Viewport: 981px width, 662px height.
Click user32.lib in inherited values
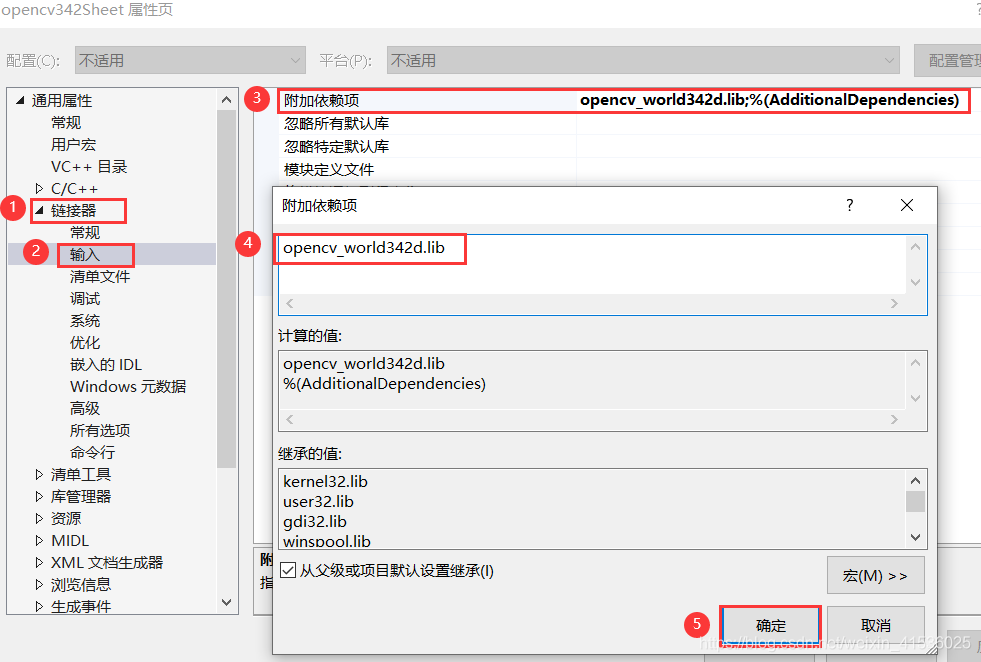318,501
